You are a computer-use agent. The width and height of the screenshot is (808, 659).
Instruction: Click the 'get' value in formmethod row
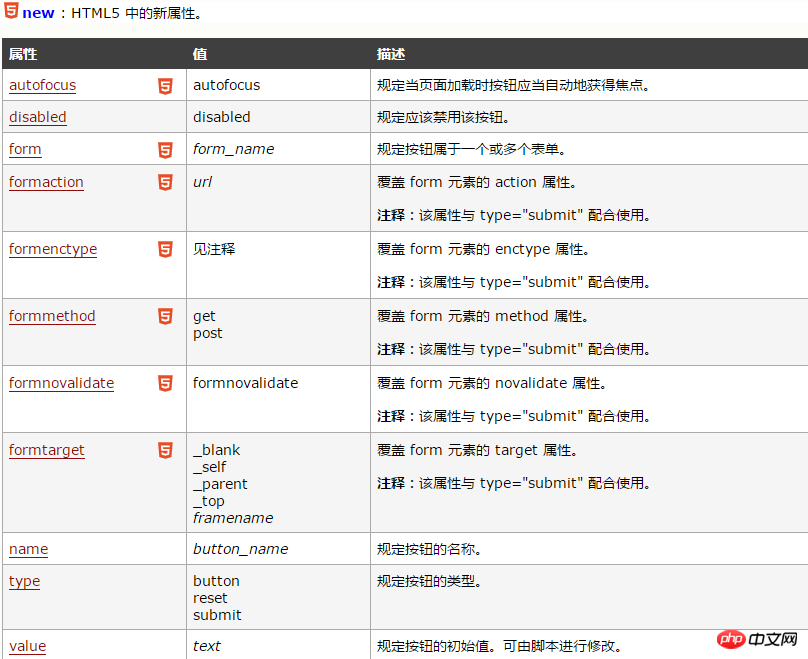coord(204,316)
